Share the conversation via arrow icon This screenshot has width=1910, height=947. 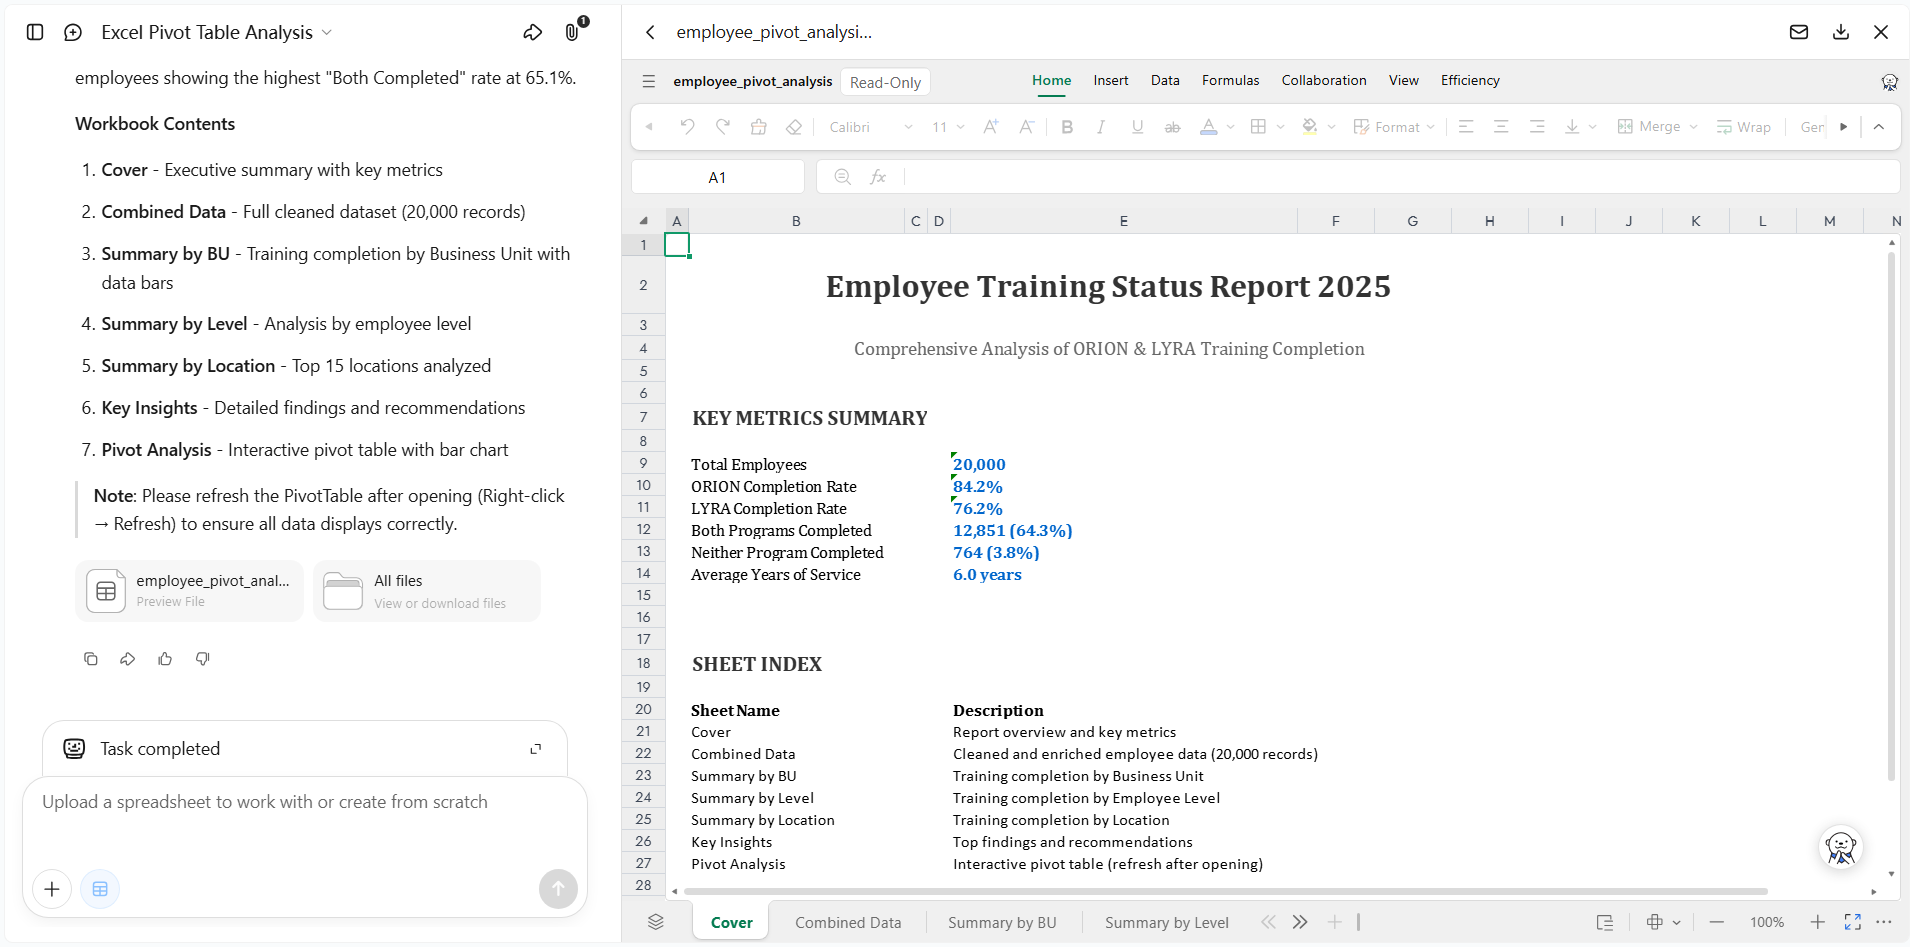pos(533,32)
